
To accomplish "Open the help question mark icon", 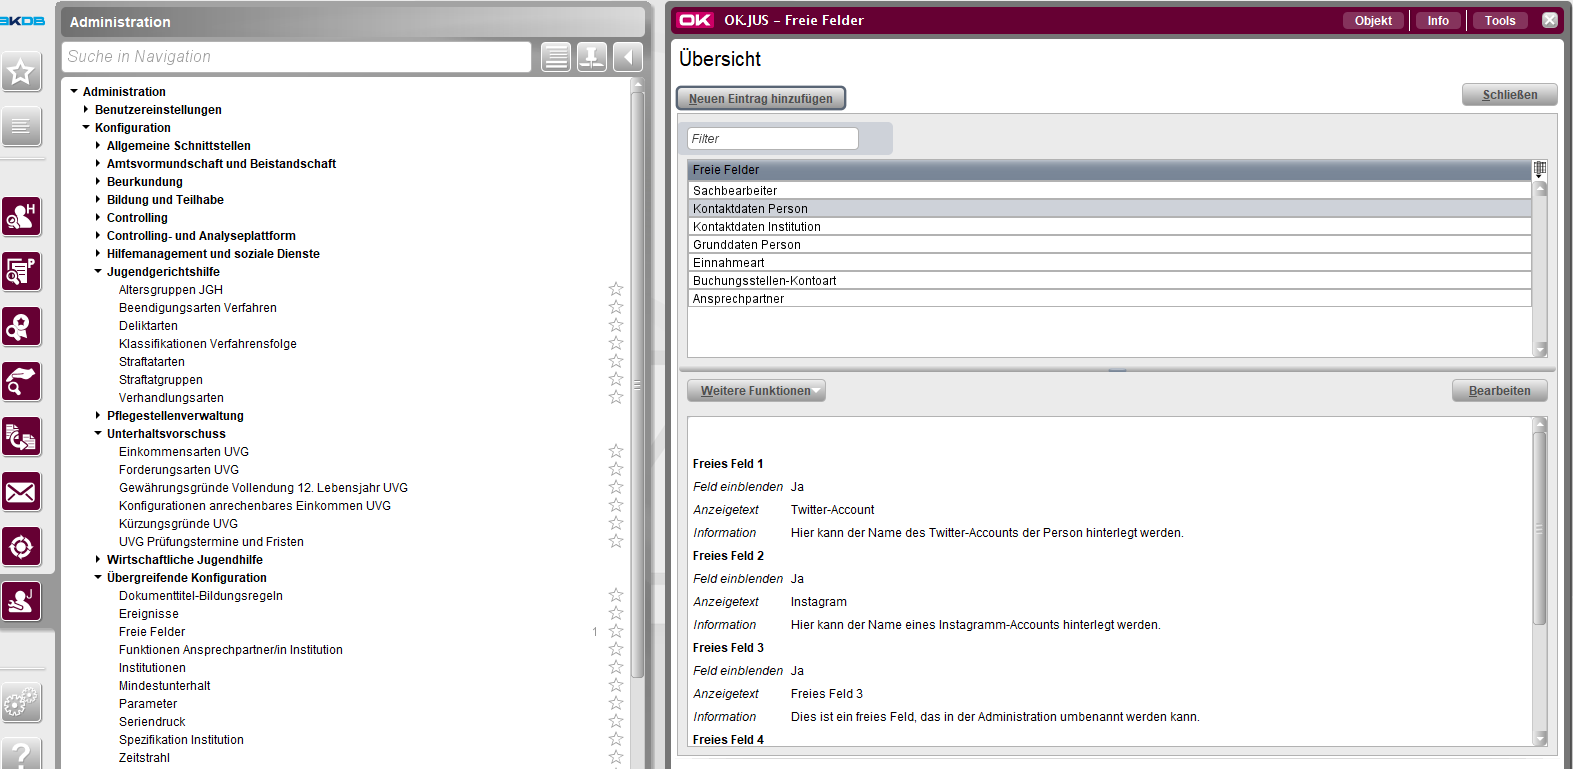I will pos(21,753).
